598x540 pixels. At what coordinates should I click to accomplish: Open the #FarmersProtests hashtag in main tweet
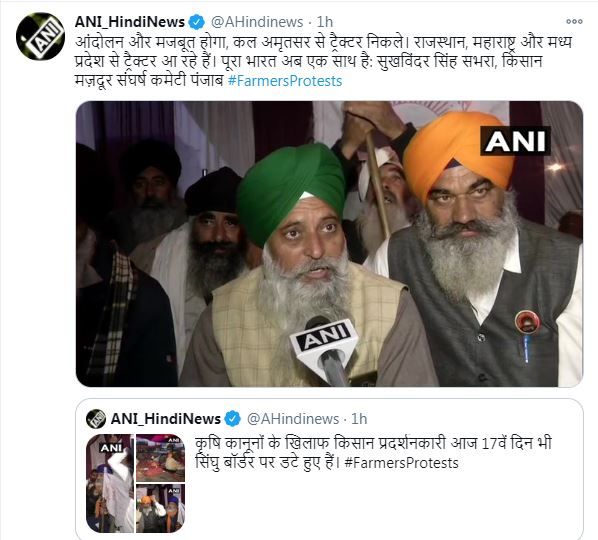click(285, 81)
